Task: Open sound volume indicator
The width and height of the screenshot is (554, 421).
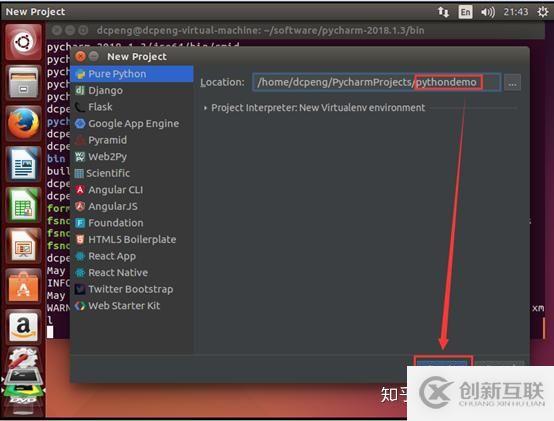Action: [488, 12]
